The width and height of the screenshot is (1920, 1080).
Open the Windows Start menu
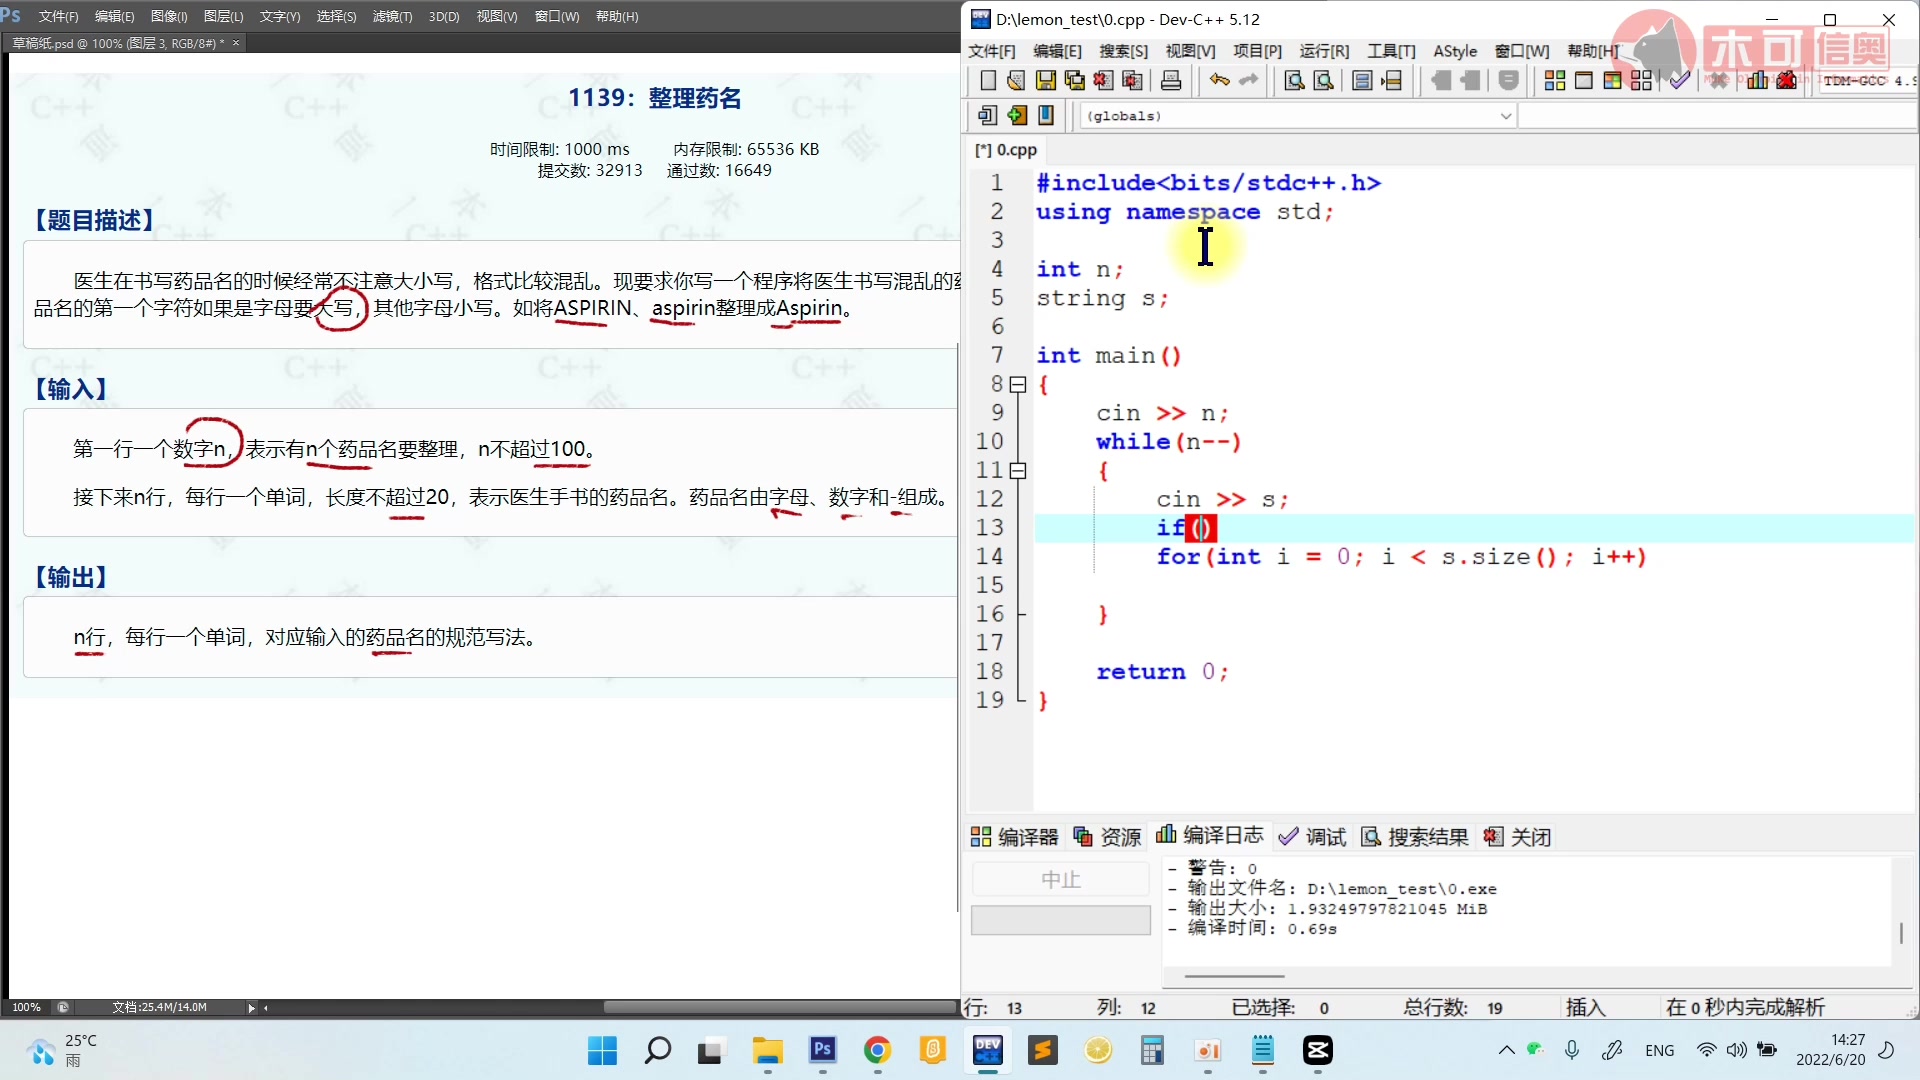(602, 1050)
